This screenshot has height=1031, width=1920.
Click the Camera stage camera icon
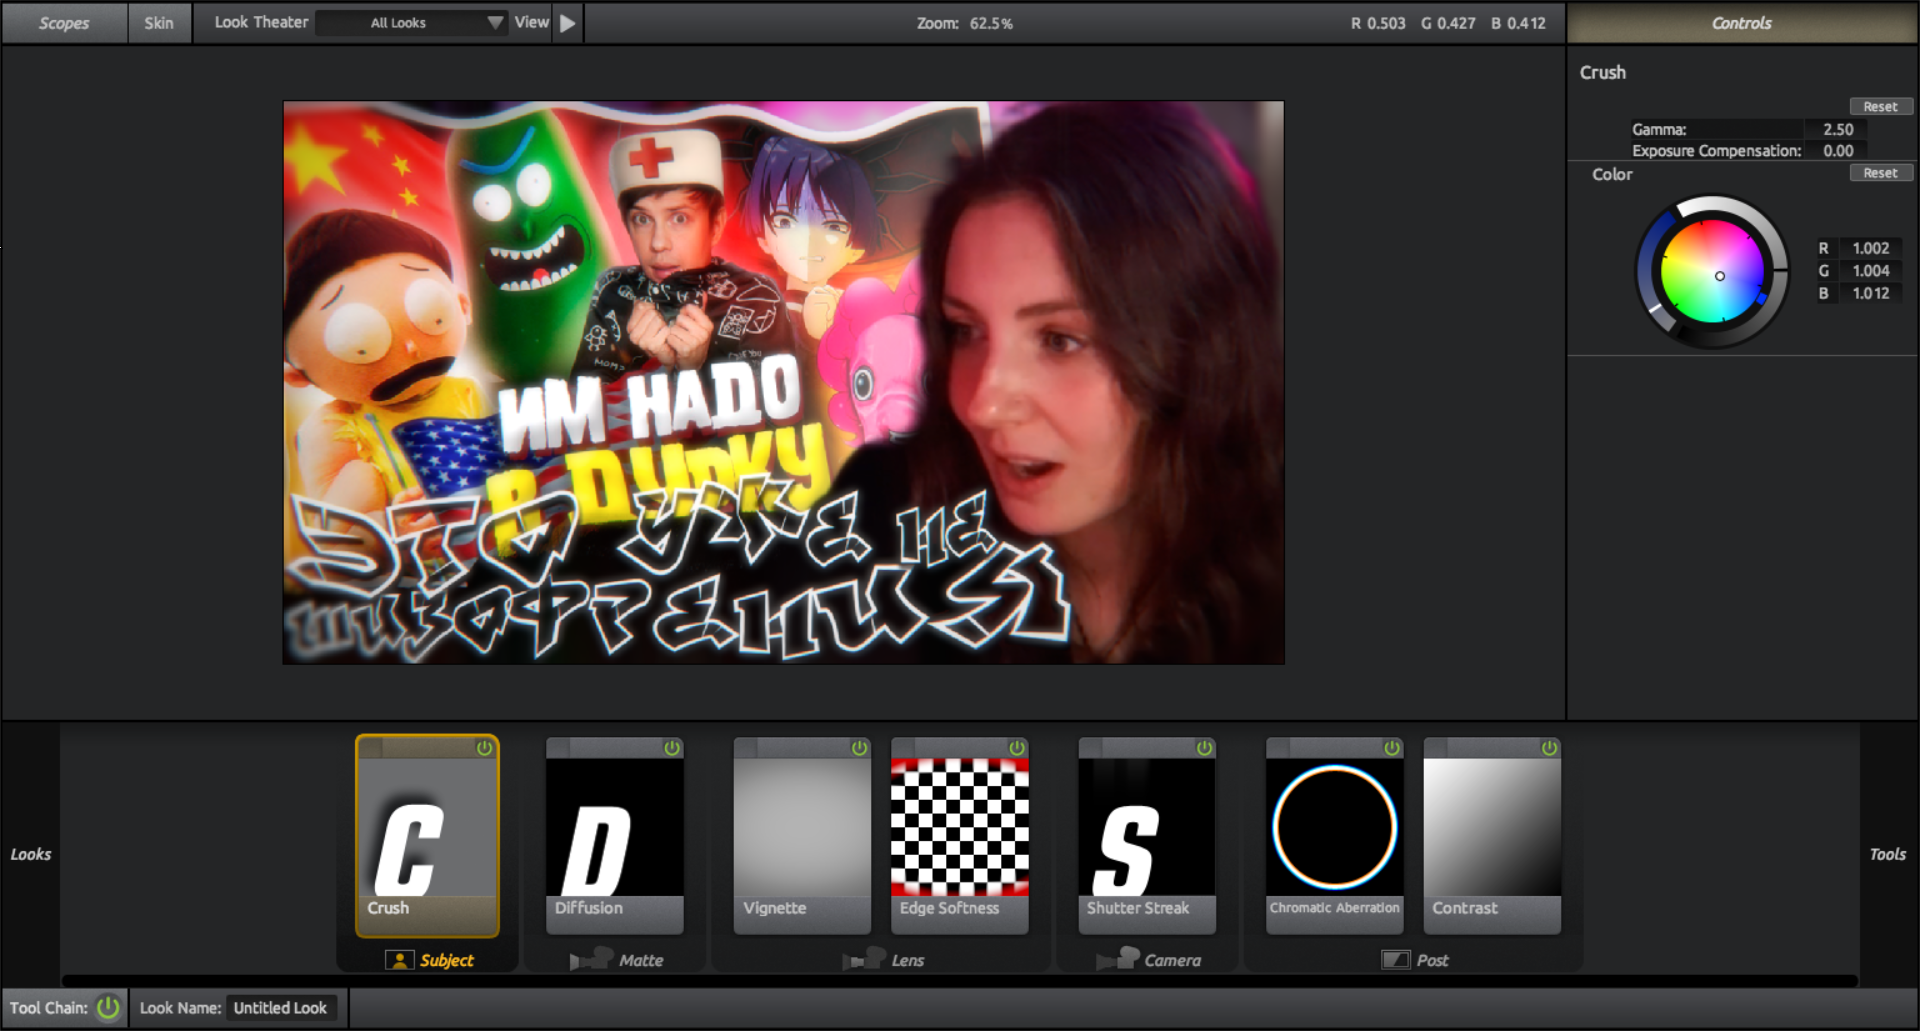pos(1117,959)
